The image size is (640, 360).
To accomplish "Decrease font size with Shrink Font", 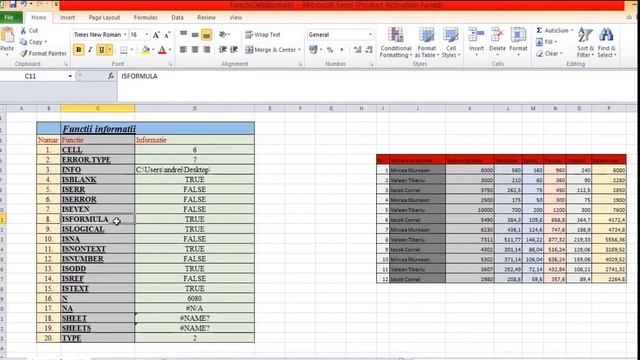I will tap(167, 35).
